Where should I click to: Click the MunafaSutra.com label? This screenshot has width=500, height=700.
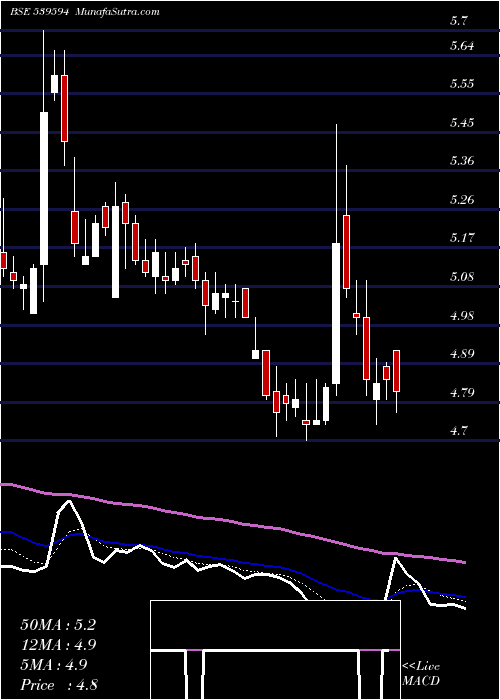[x=118, y=12]
